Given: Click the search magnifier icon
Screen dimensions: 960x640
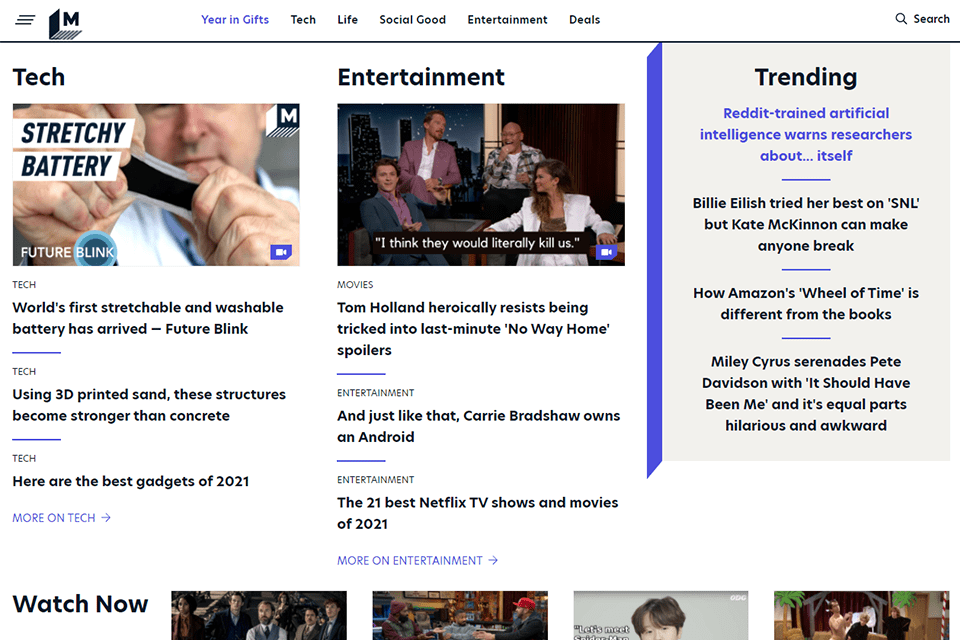Looking at the screenshot, I should click(x=901, y=18).
